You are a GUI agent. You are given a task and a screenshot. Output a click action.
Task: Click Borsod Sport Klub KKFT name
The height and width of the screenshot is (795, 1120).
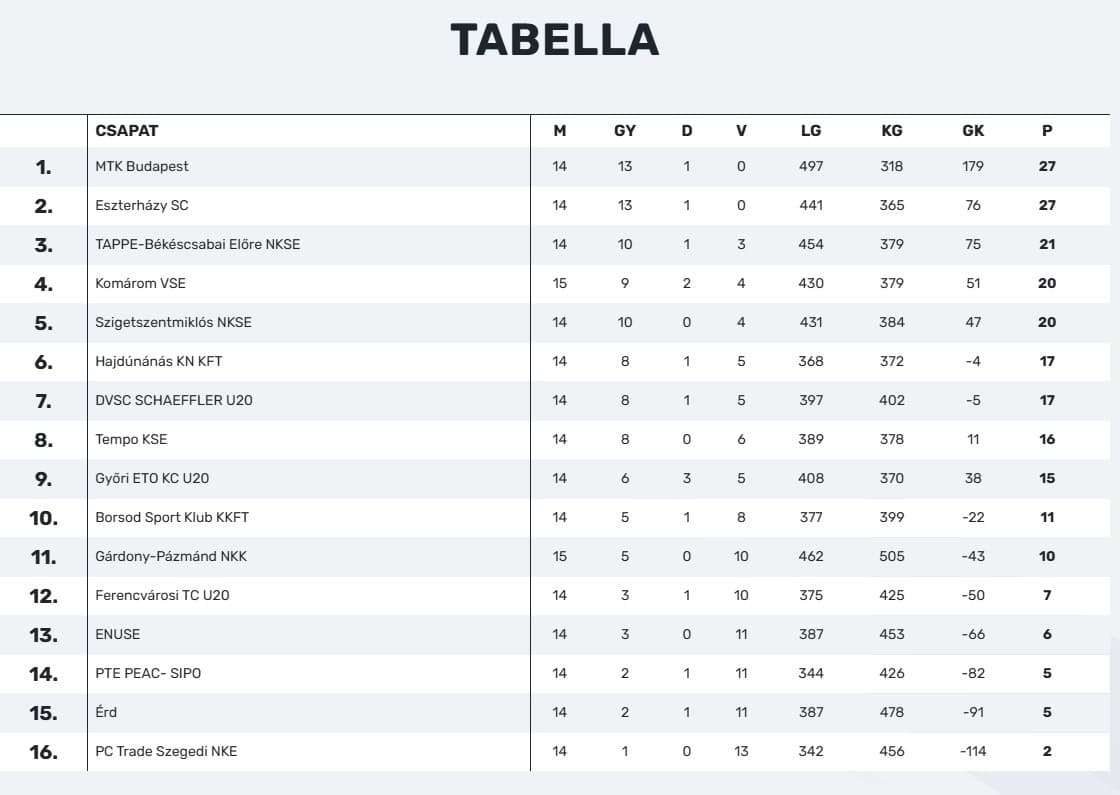[172, 517]
